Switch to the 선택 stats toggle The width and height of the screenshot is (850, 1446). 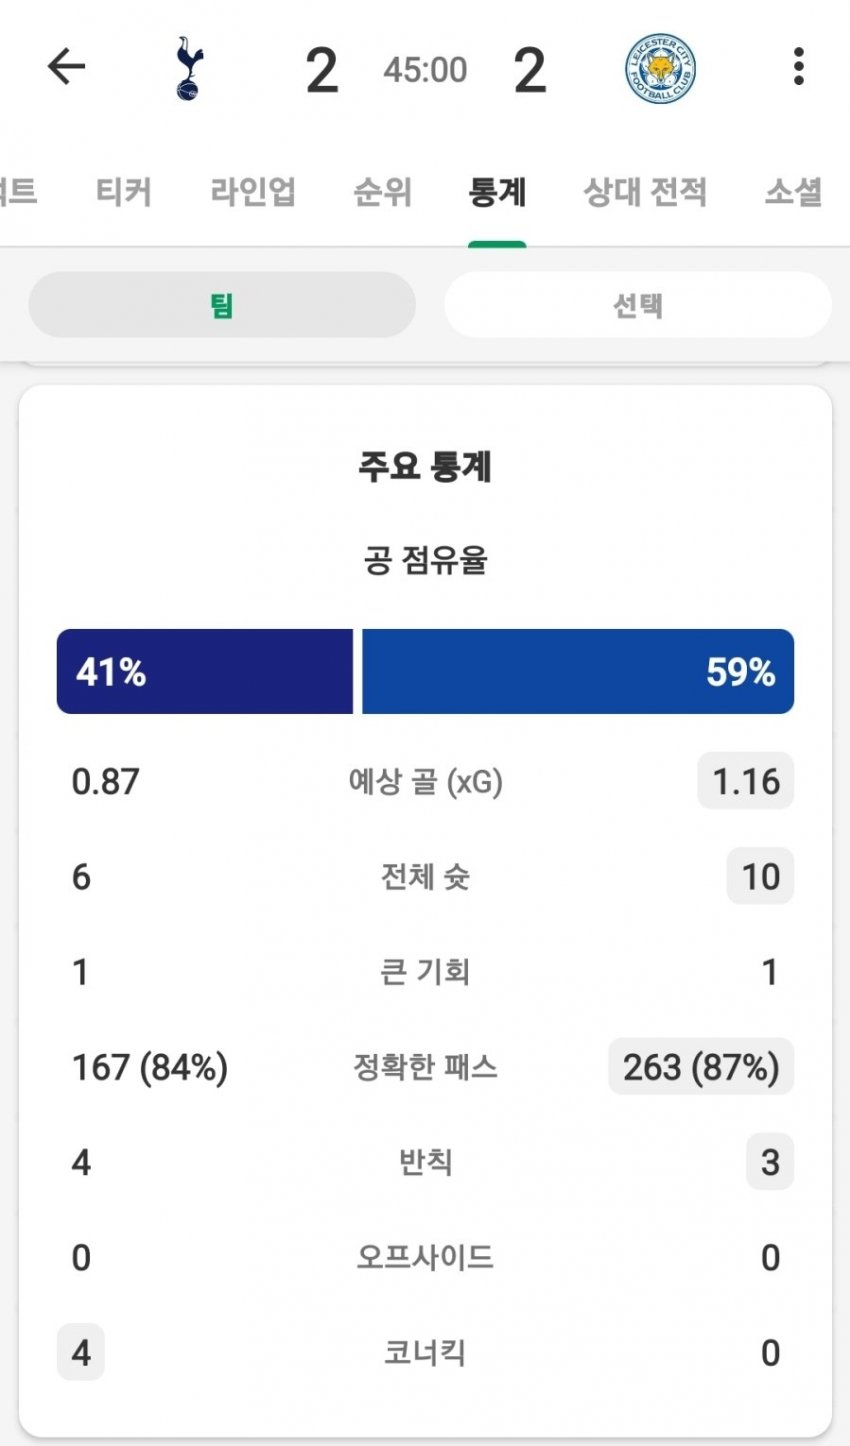click(637, 305)
